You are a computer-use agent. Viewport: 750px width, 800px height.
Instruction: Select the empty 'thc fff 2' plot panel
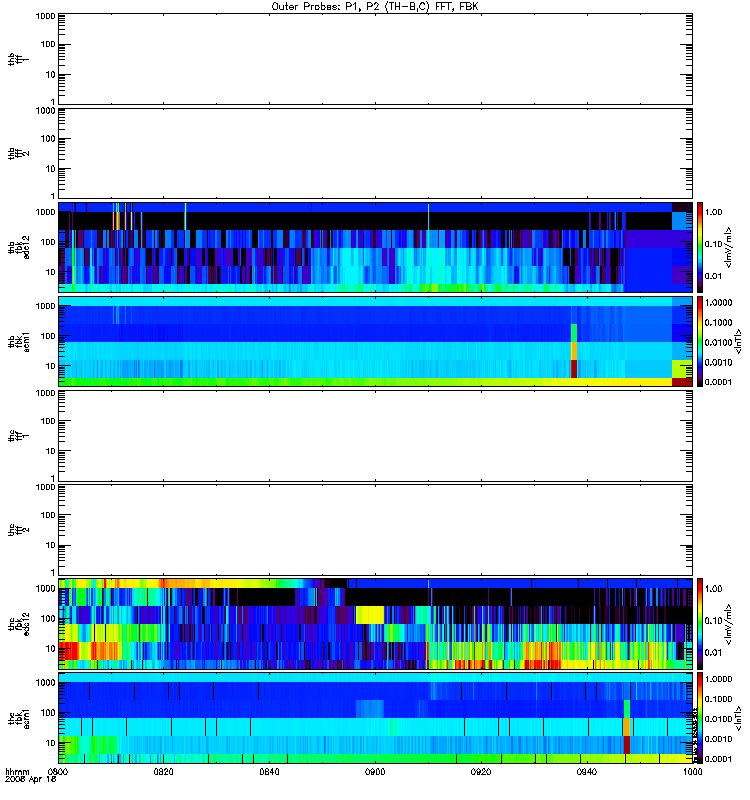375,530
